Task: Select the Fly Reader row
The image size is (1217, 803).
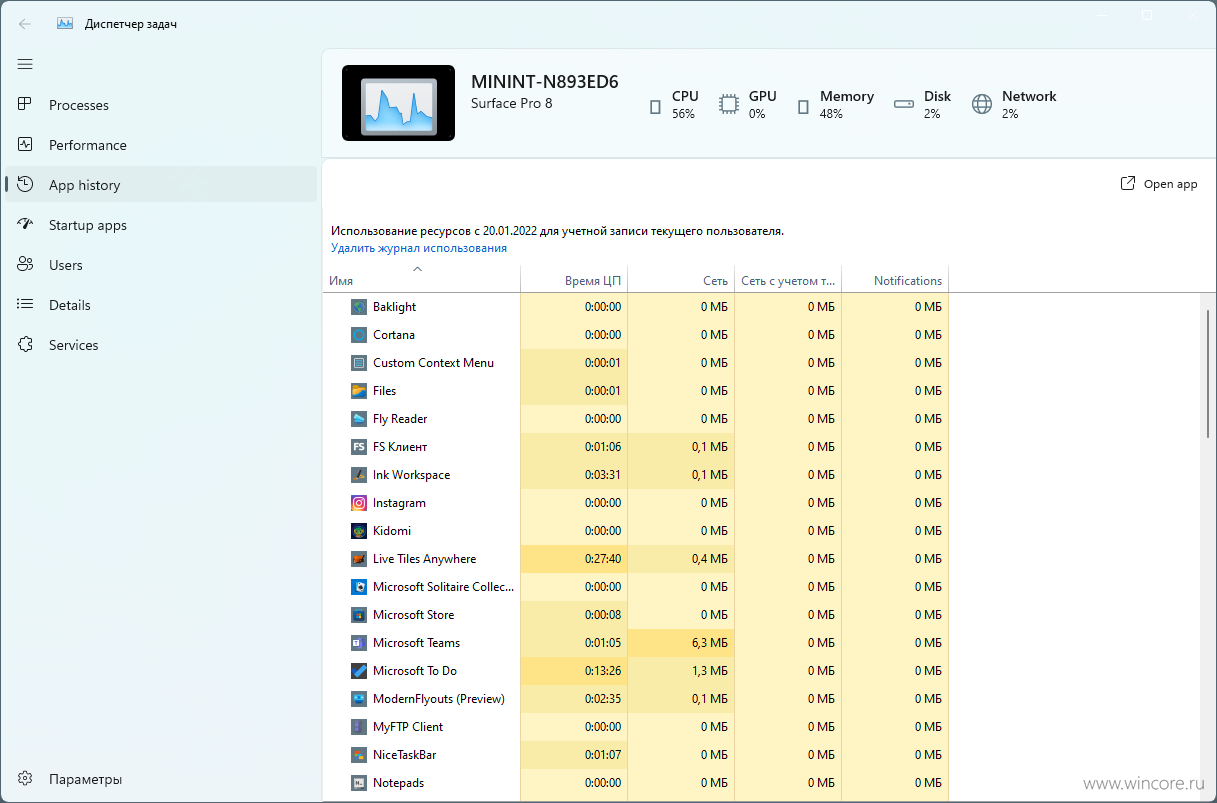Action: (635, 419)
